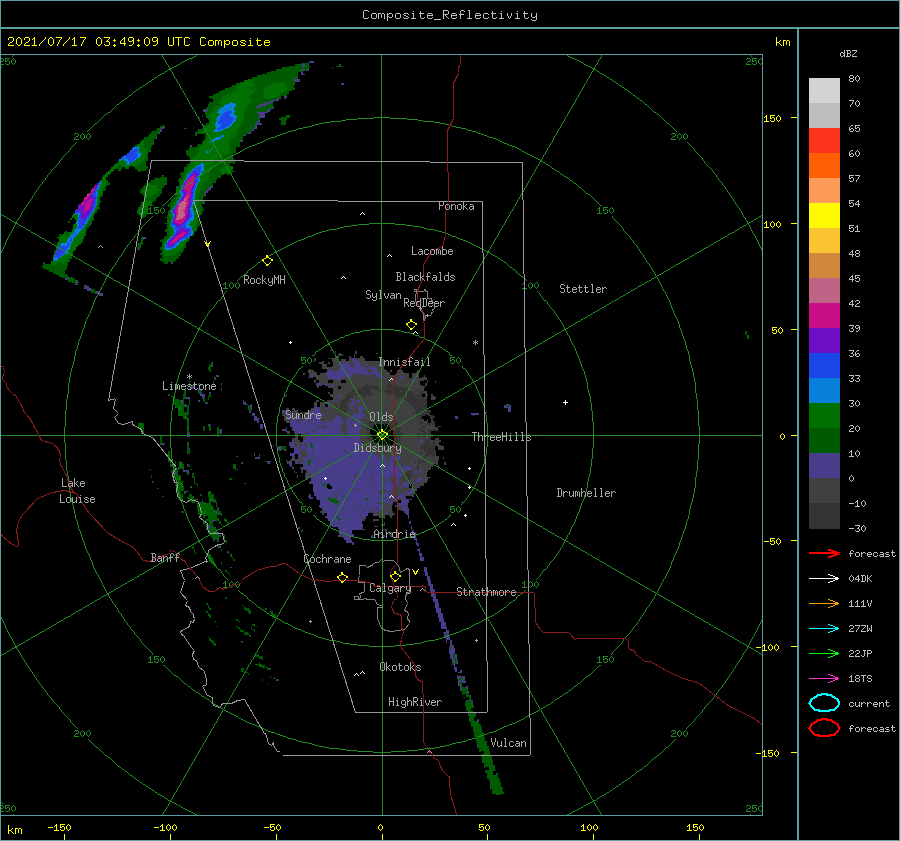Click the red forecast ellipse icon

(824, 728)
